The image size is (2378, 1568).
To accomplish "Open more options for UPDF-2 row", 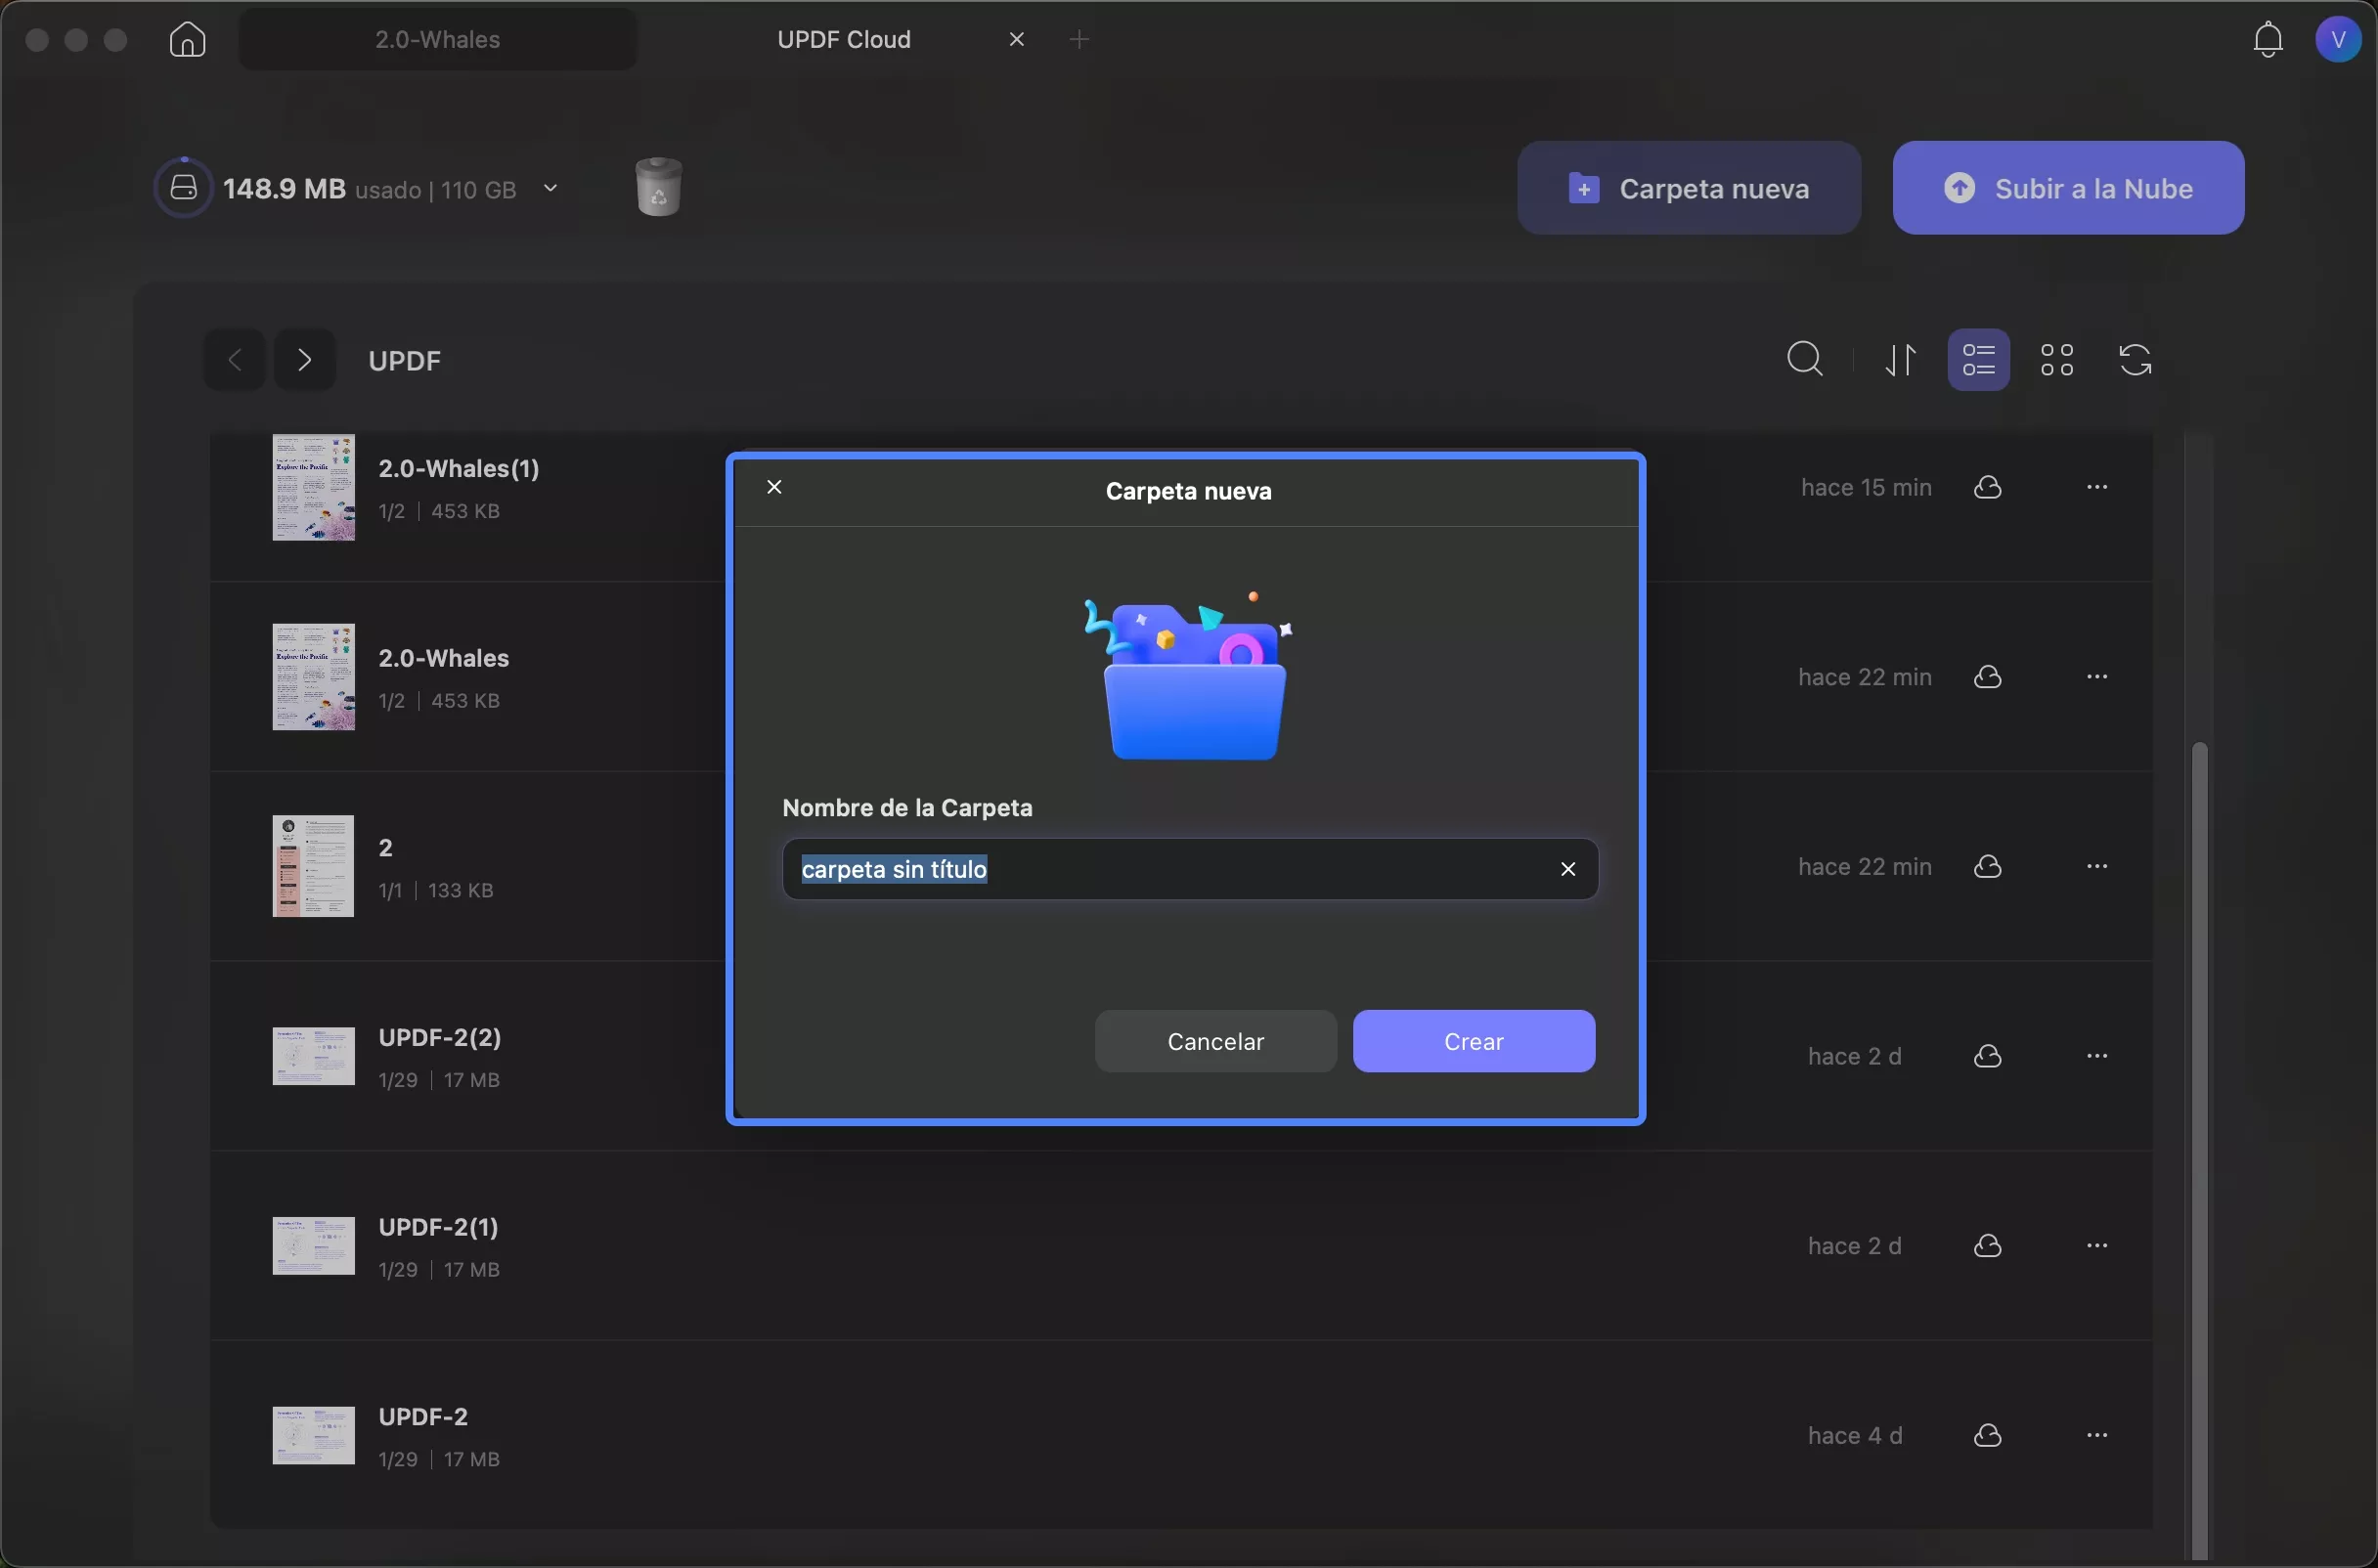I will point(2097,1435).
